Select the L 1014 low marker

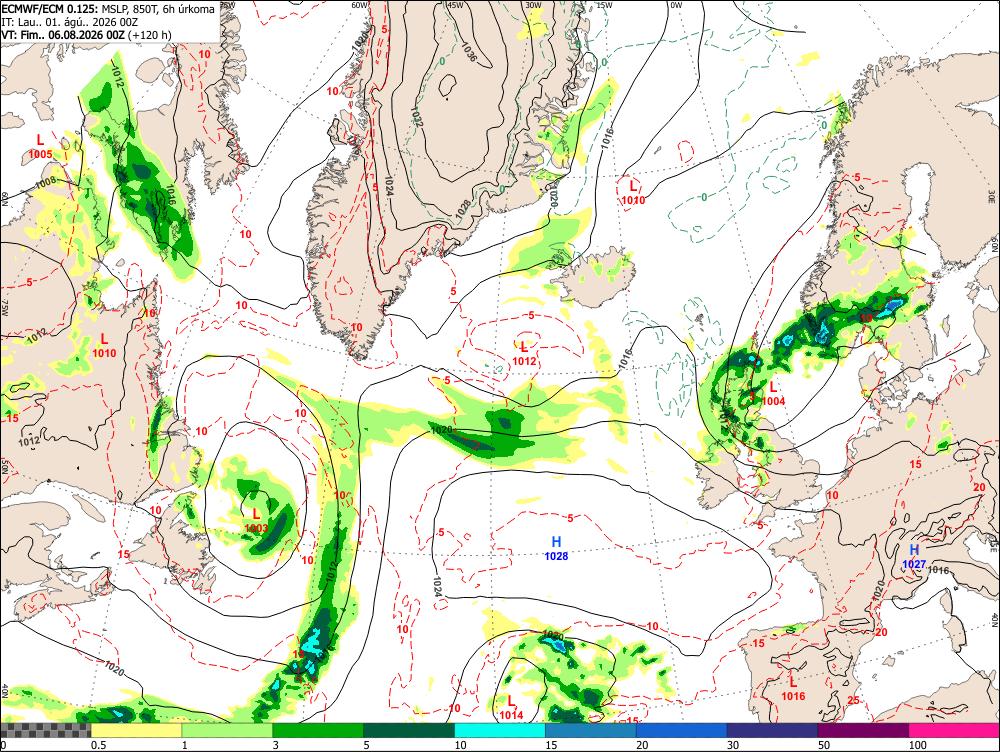(511, 708)
